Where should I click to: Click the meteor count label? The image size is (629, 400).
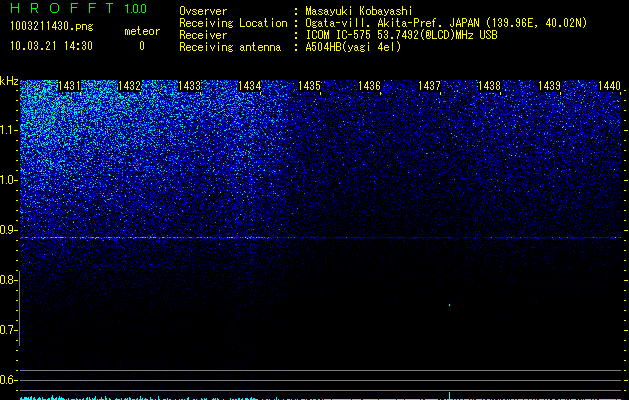point(142,31)
